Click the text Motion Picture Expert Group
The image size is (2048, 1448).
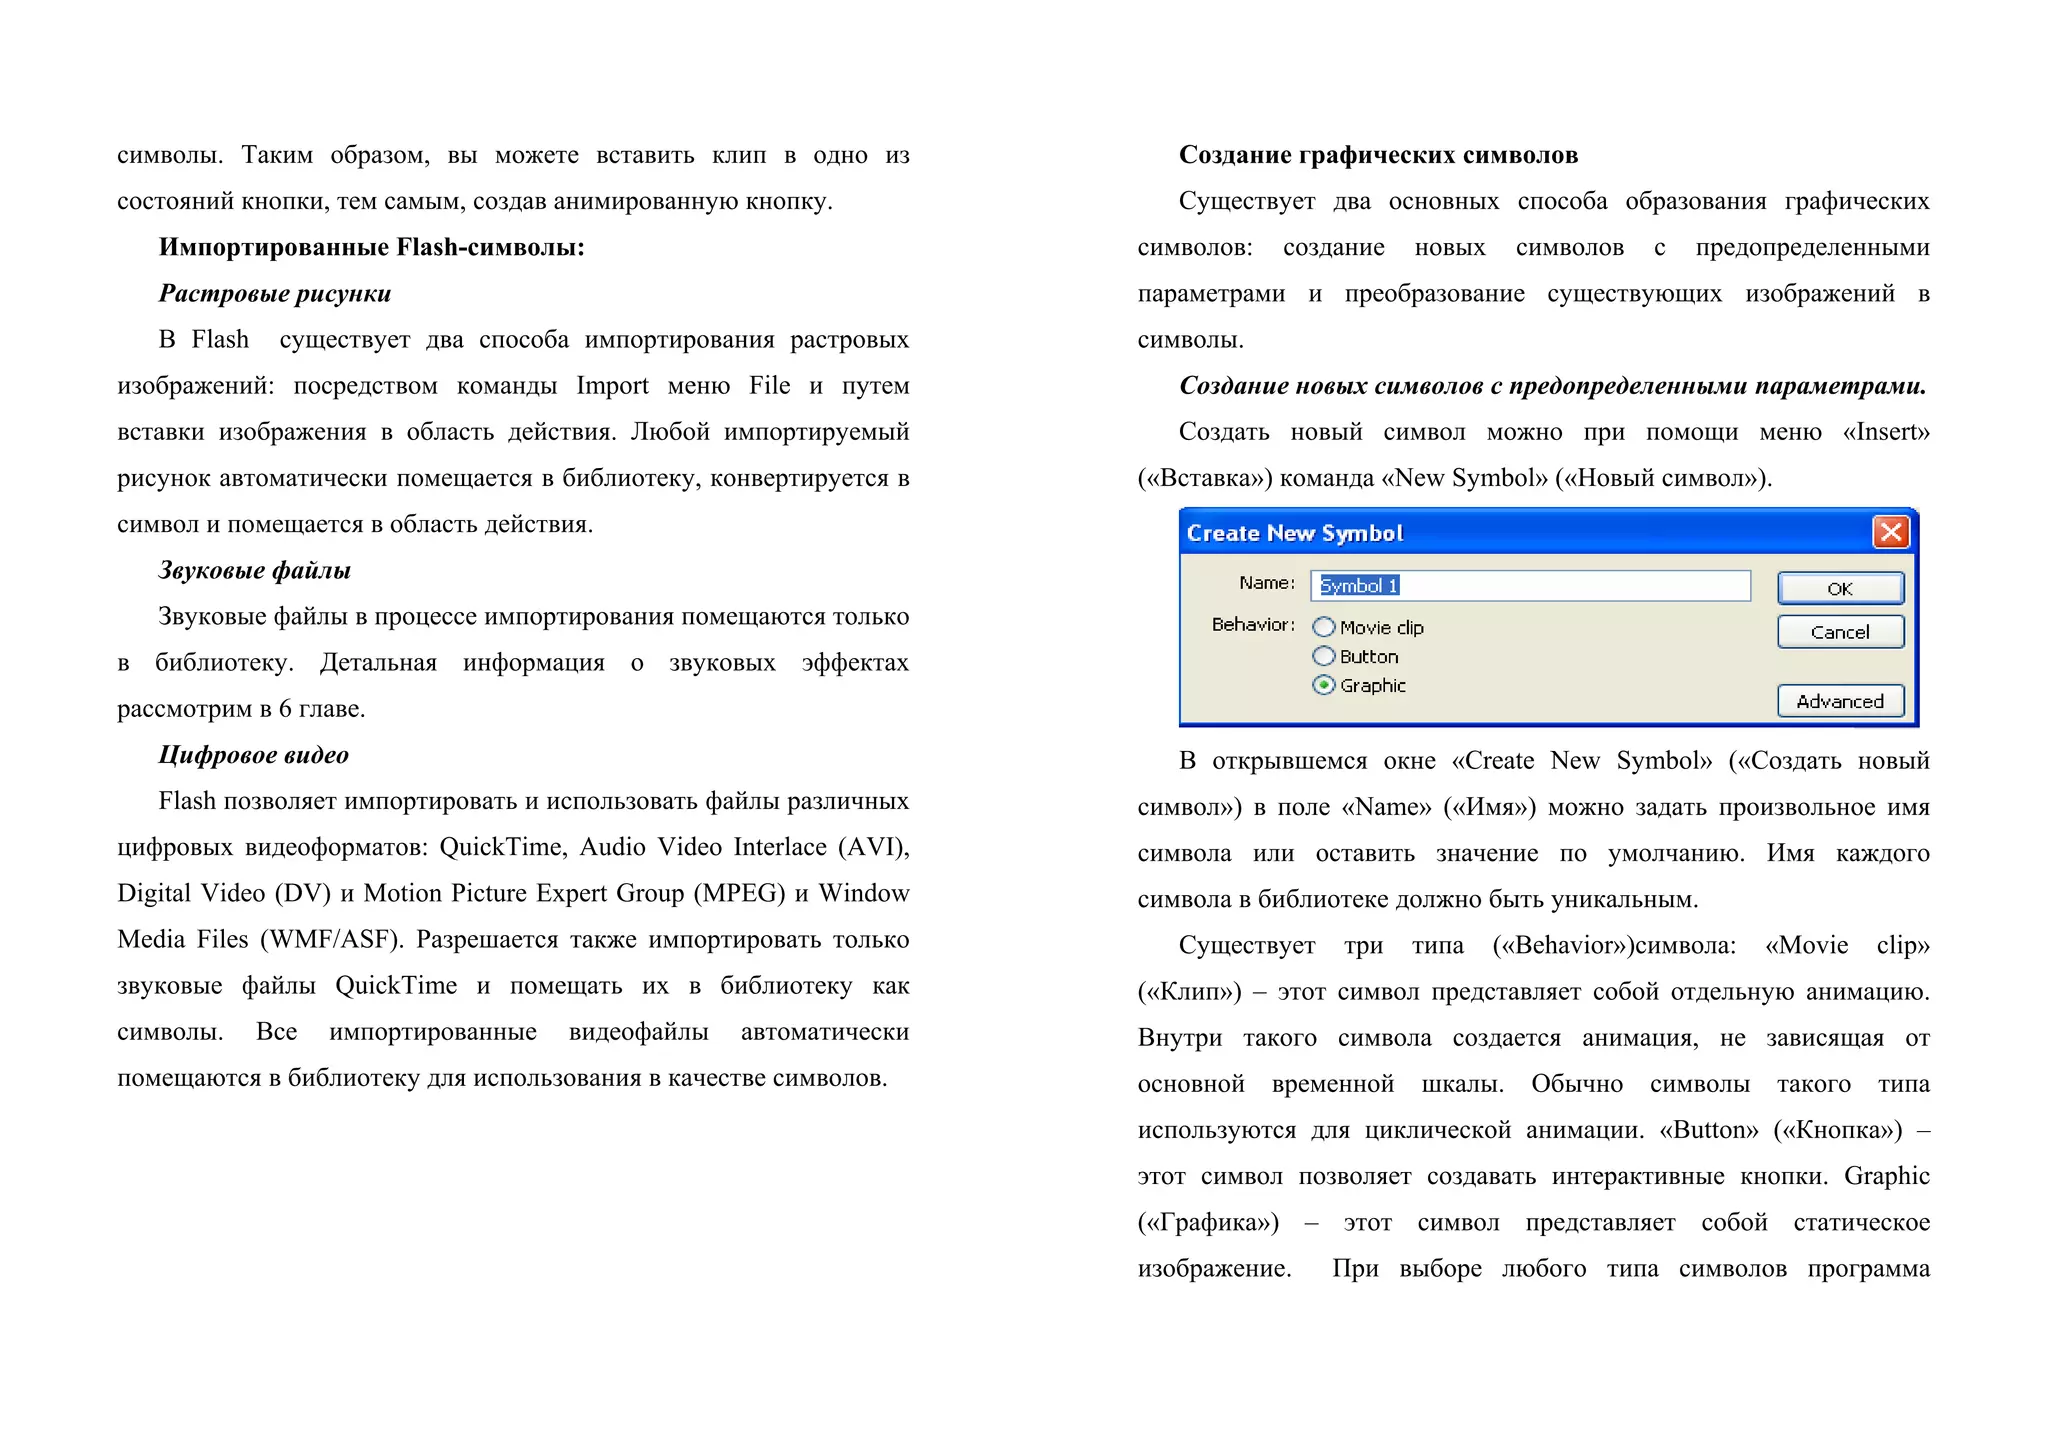tap(523, 893)
